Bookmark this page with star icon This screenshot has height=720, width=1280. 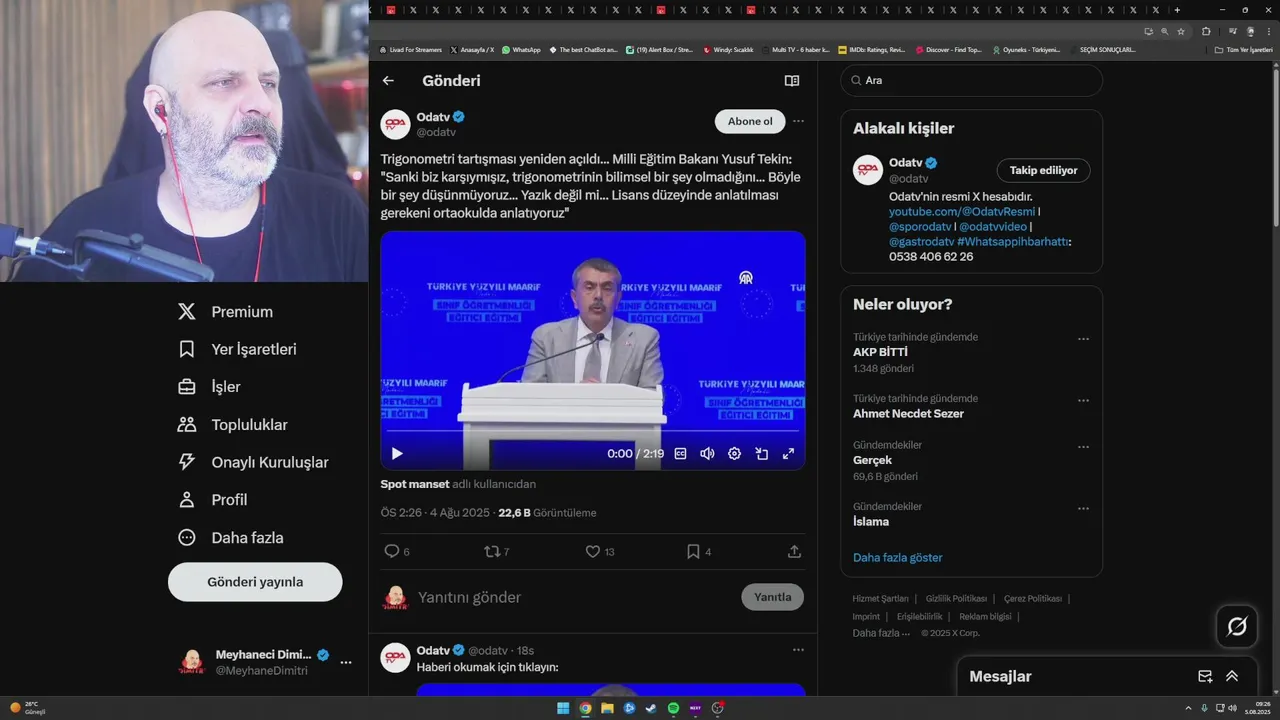1181,31
